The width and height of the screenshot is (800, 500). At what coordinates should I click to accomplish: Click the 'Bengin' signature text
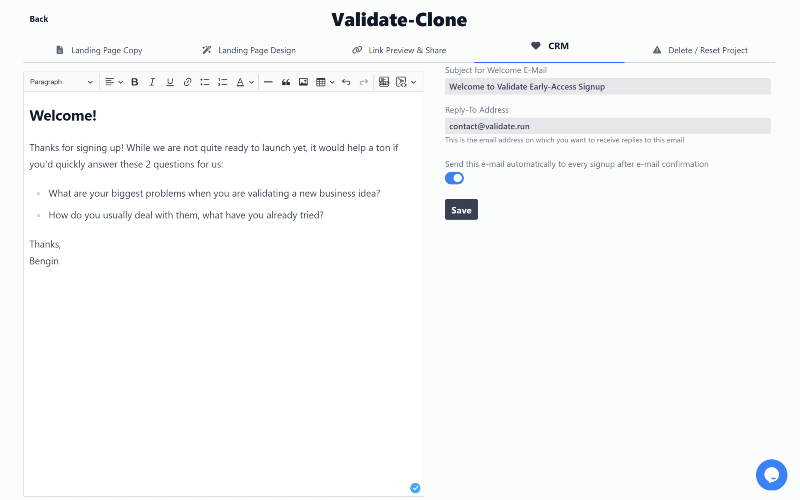pos(44,261)
